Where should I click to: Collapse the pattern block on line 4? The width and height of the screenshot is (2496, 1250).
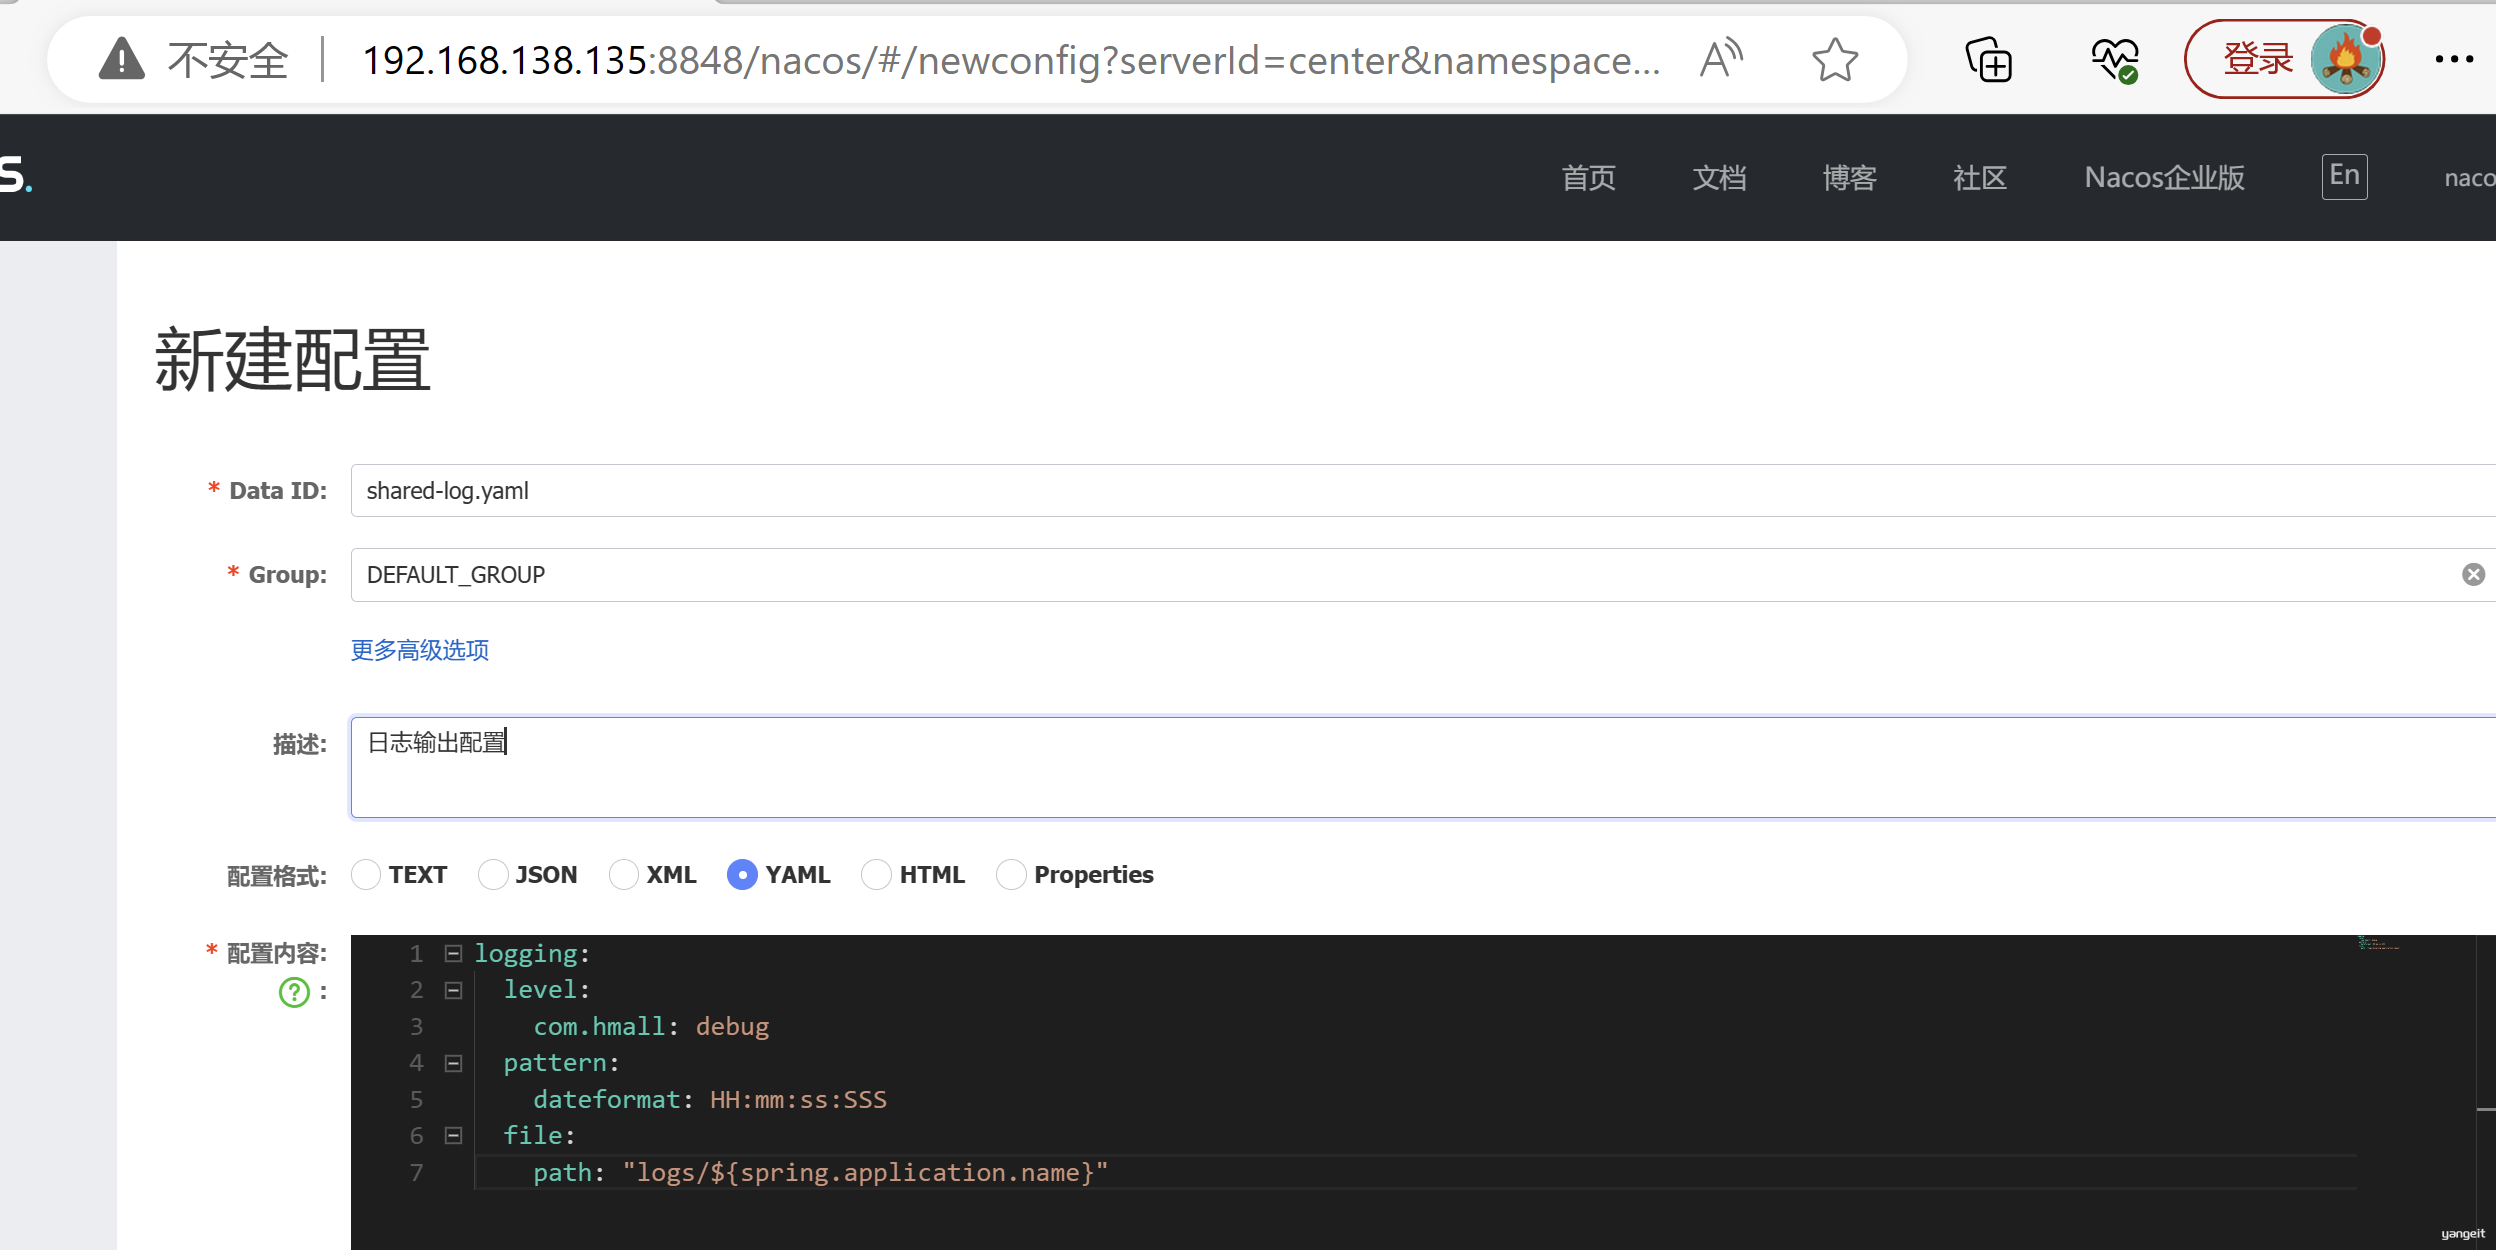click(453, 1063)
